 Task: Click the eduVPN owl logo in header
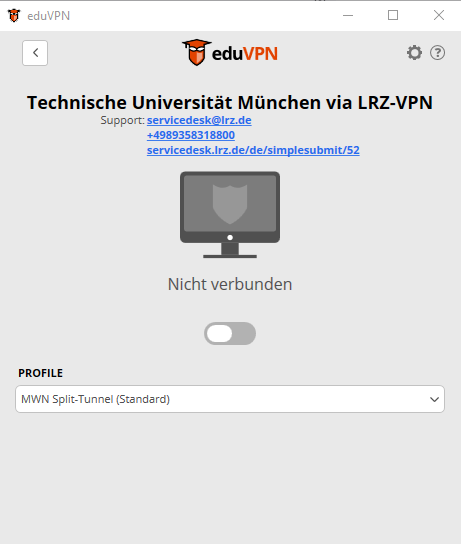click(196, 52)
